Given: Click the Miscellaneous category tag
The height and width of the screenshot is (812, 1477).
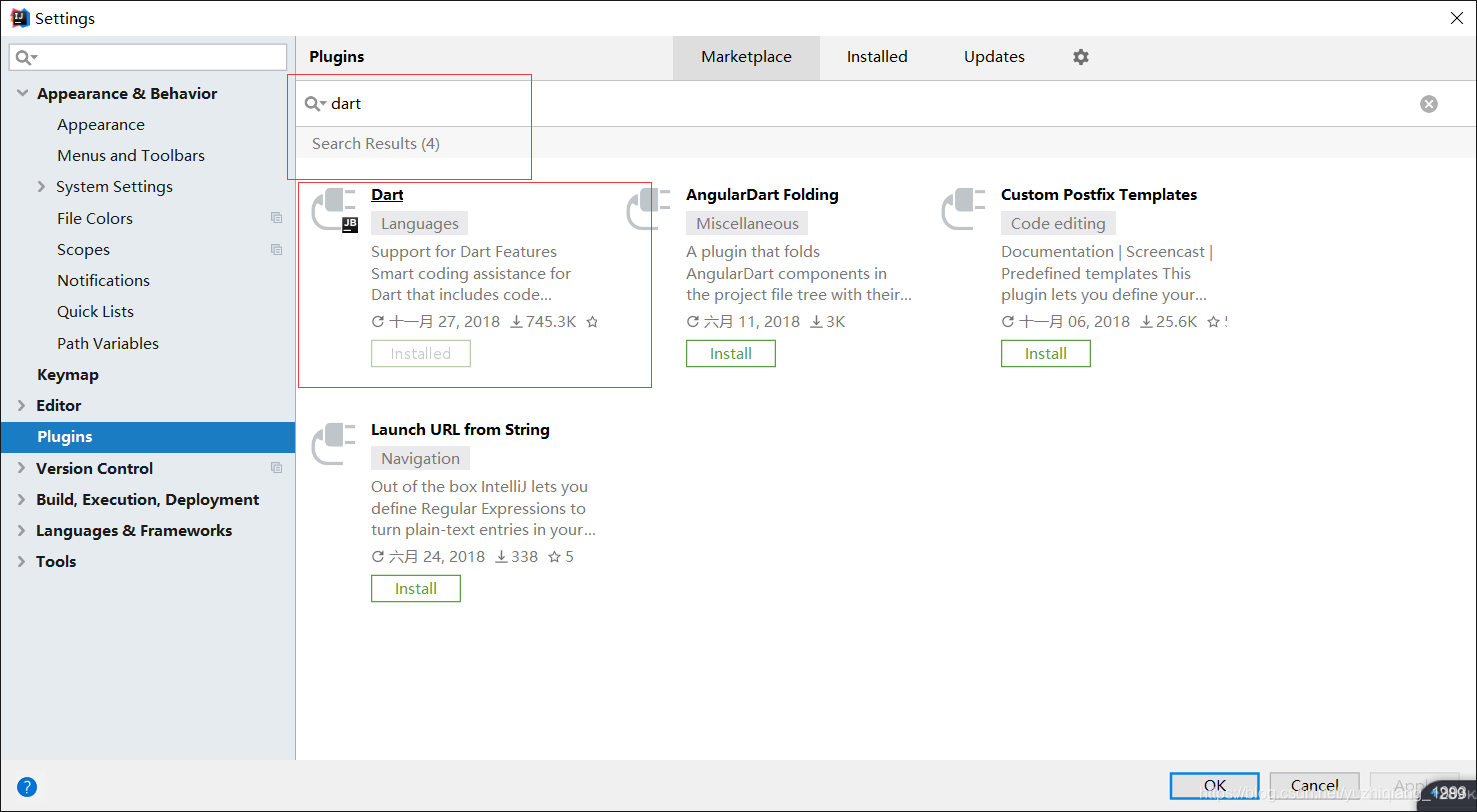Looking at the screenshot, I should pos(747,224).
